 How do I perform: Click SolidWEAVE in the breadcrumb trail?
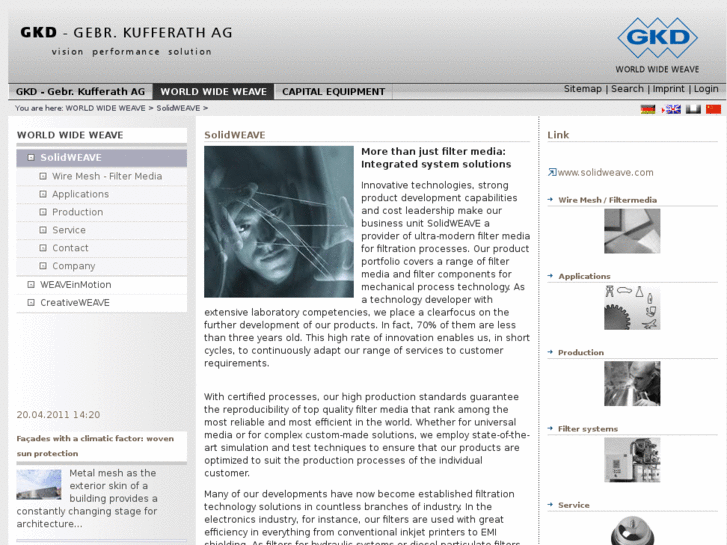[x=178, y=108]
